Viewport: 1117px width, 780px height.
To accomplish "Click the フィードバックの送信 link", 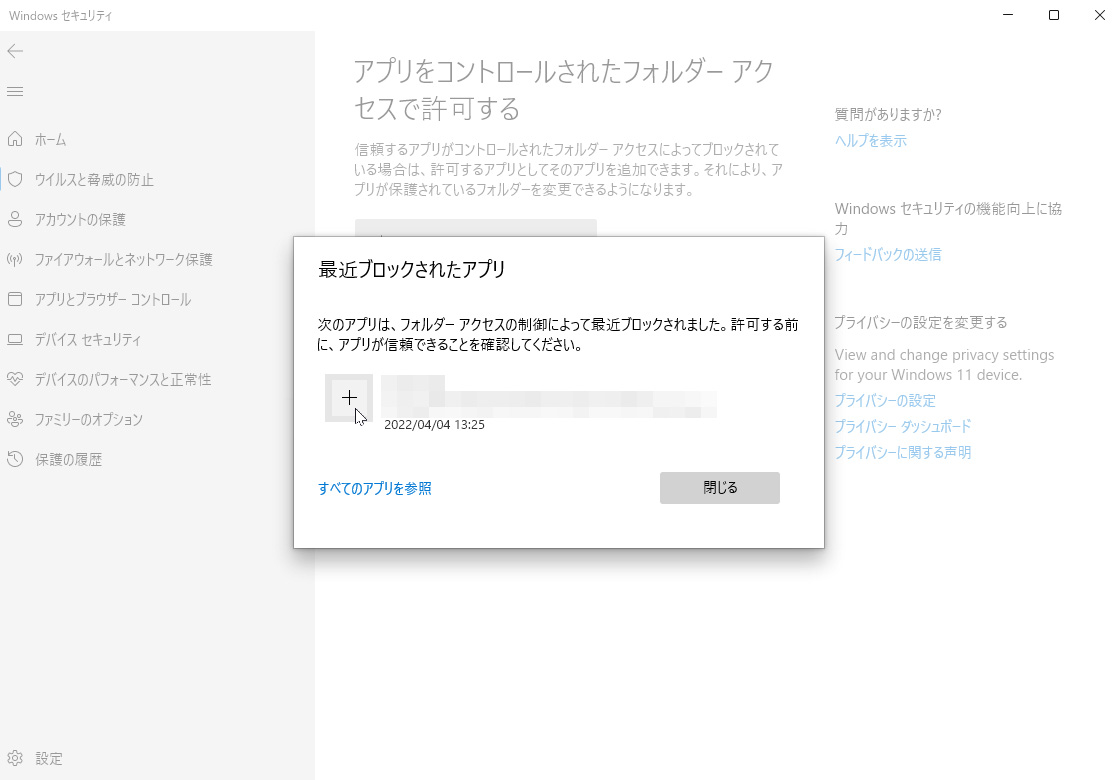I will [x=888, y=254].
